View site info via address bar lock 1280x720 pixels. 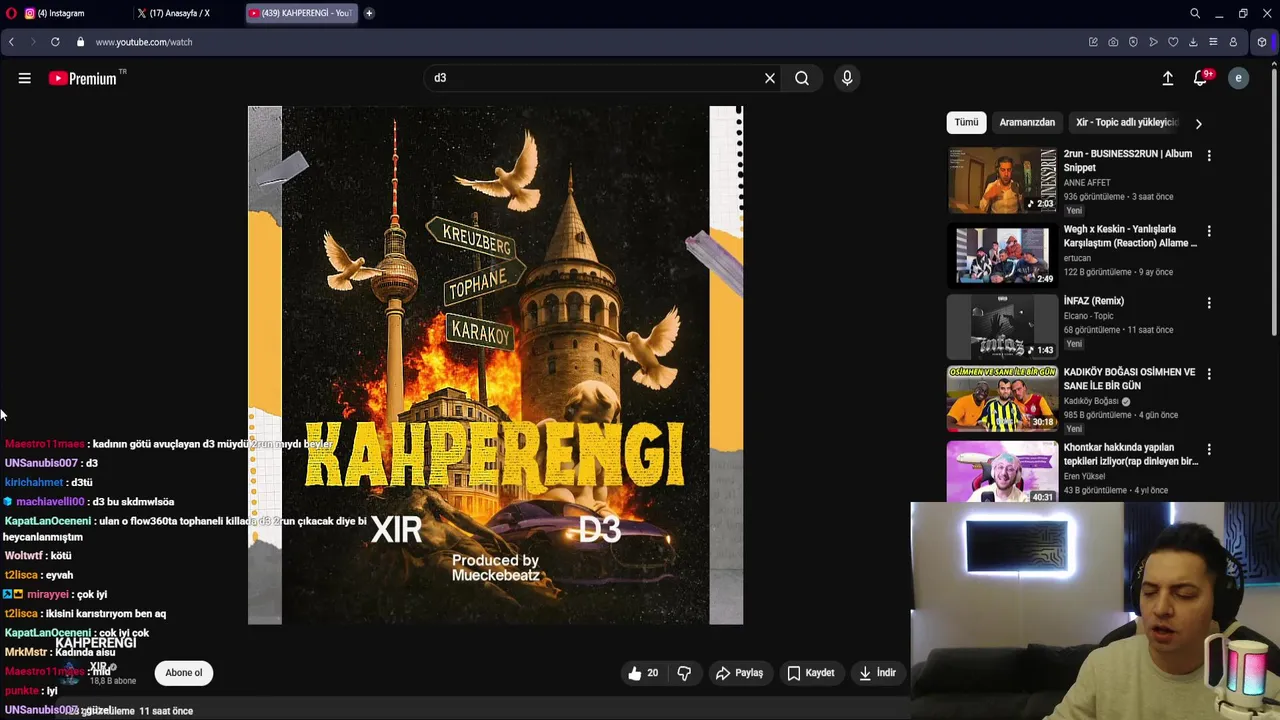coord(80,42)
